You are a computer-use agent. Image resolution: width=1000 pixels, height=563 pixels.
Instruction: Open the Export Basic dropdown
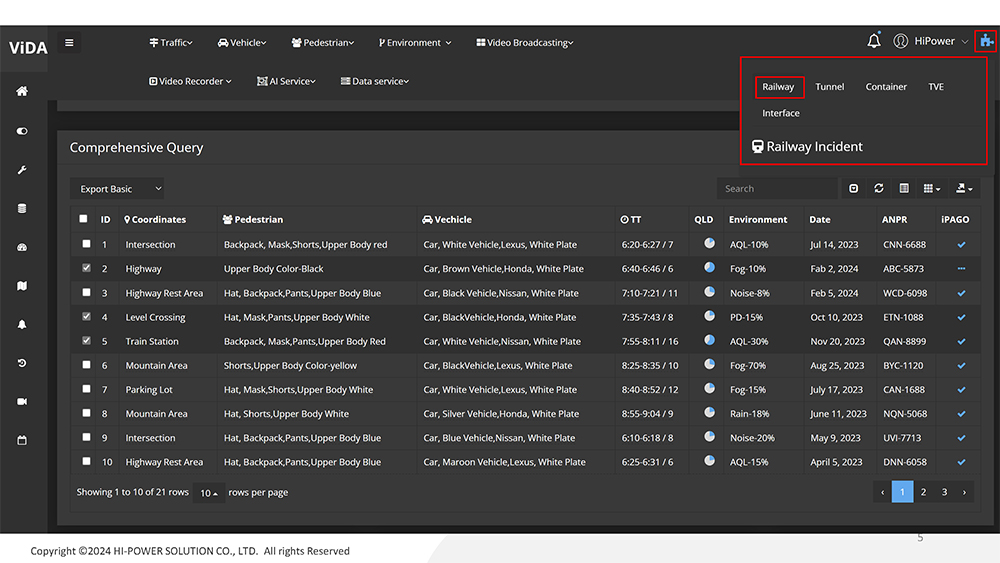[x=117, y=189]
